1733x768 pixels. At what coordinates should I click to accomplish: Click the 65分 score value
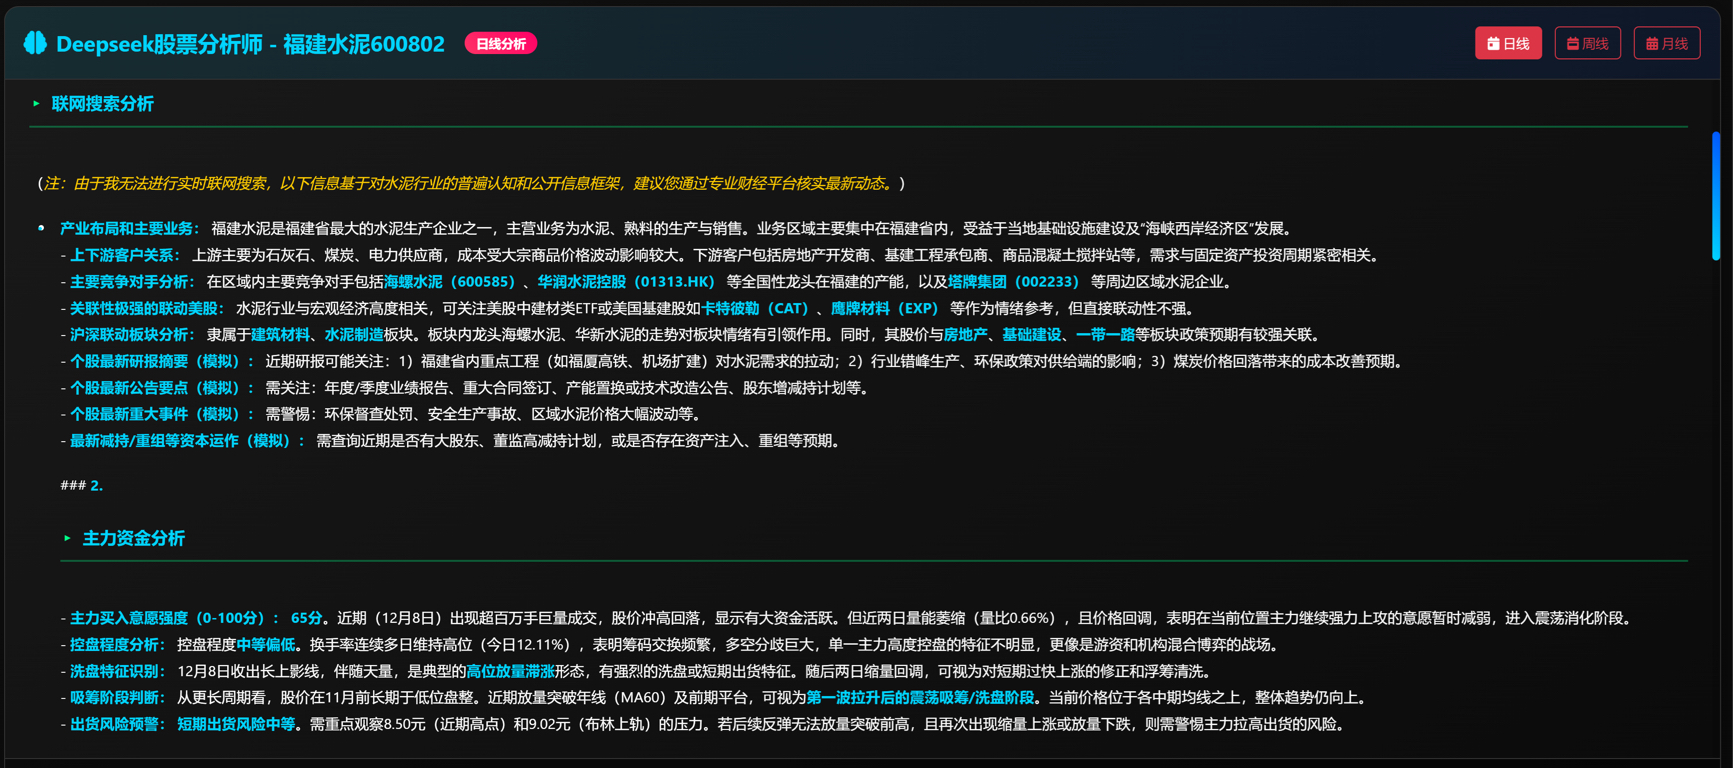click(307, 619)
